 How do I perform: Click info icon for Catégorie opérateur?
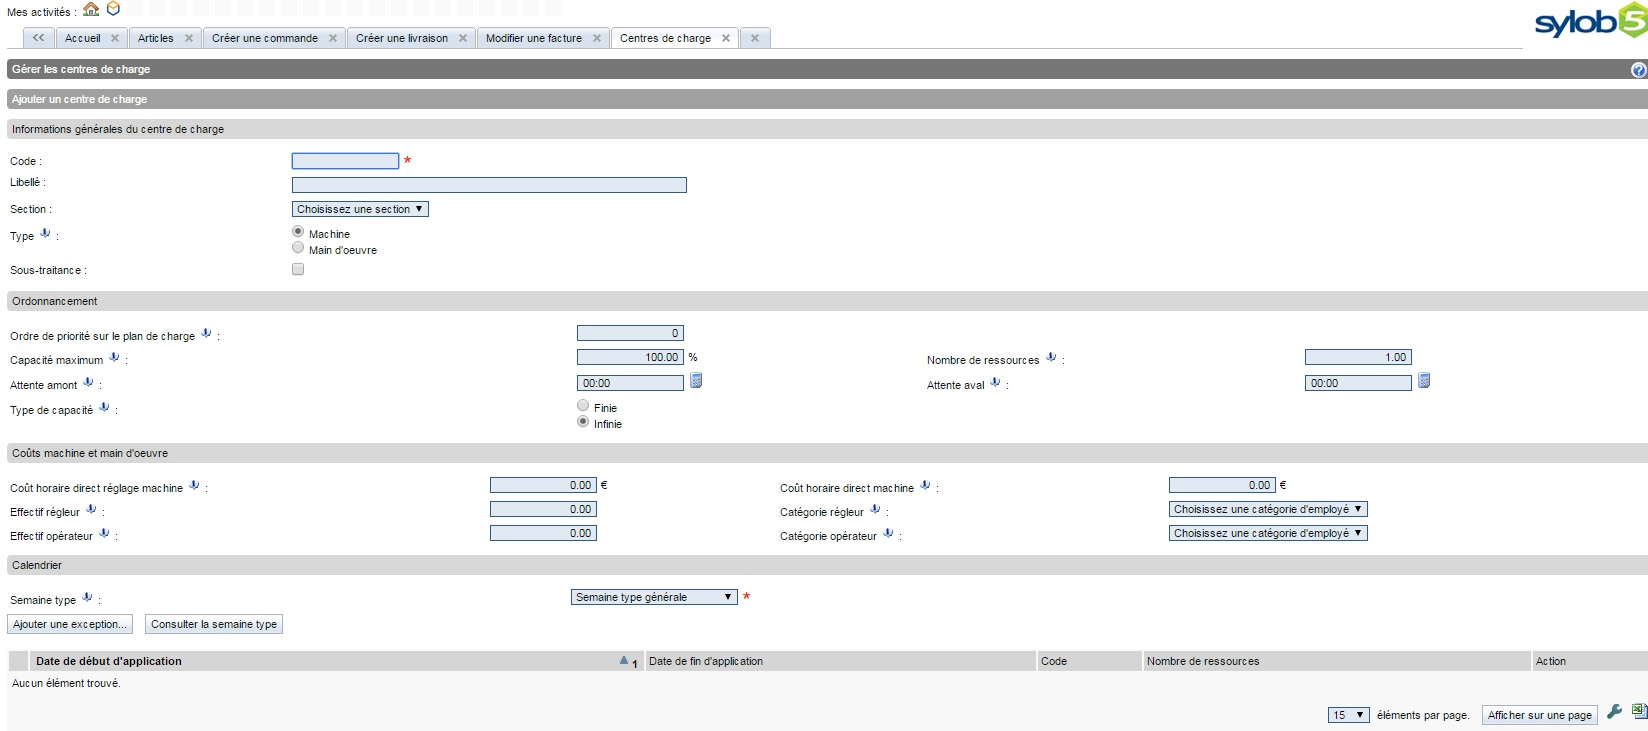888,534
